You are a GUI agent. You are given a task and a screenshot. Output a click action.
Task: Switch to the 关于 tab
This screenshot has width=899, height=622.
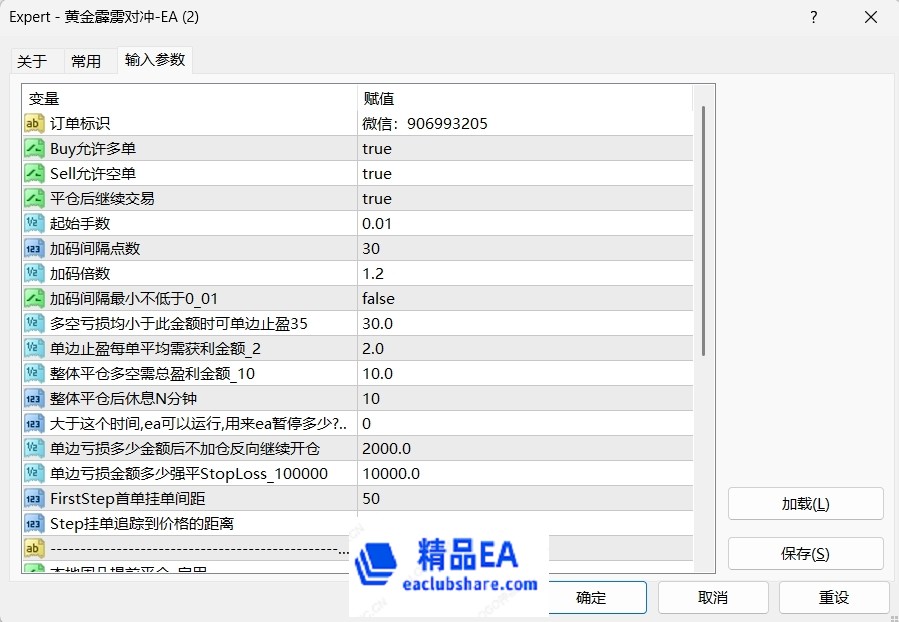(32, 61)
